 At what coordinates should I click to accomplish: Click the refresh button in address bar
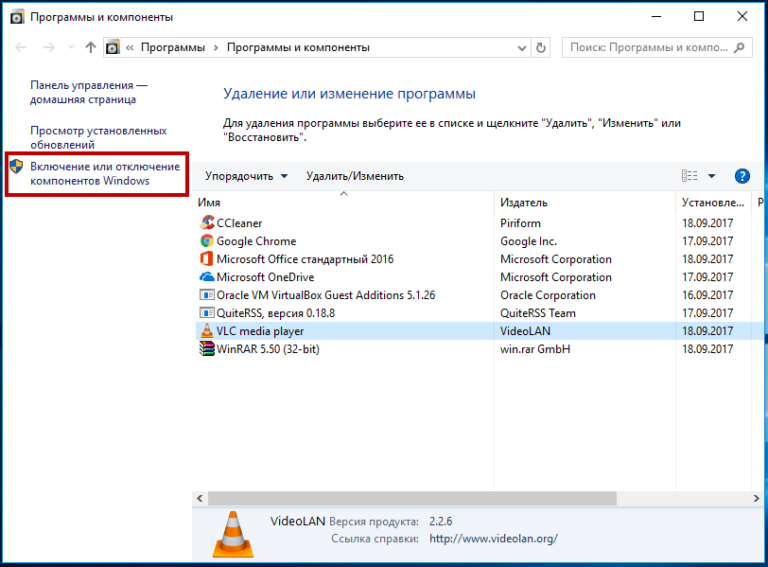pos(541,47)
